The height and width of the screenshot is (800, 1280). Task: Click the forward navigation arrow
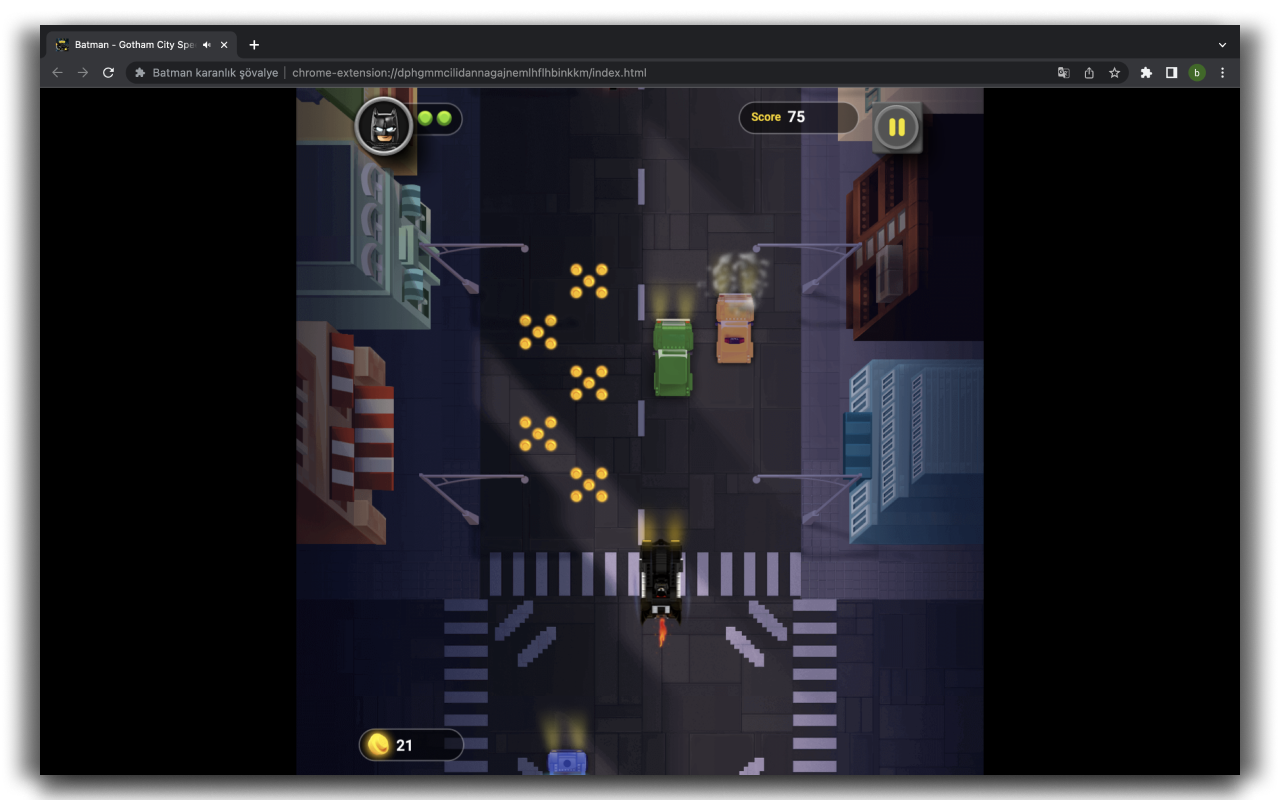82,72
